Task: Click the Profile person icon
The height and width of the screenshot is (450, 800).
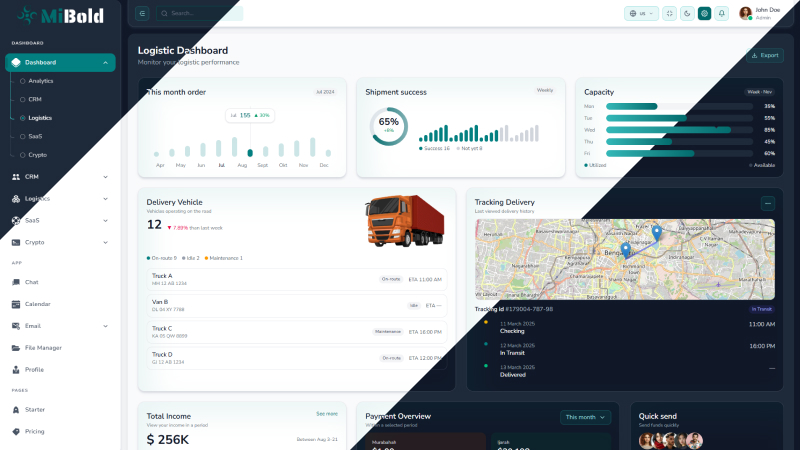Action: click(16, 370)
